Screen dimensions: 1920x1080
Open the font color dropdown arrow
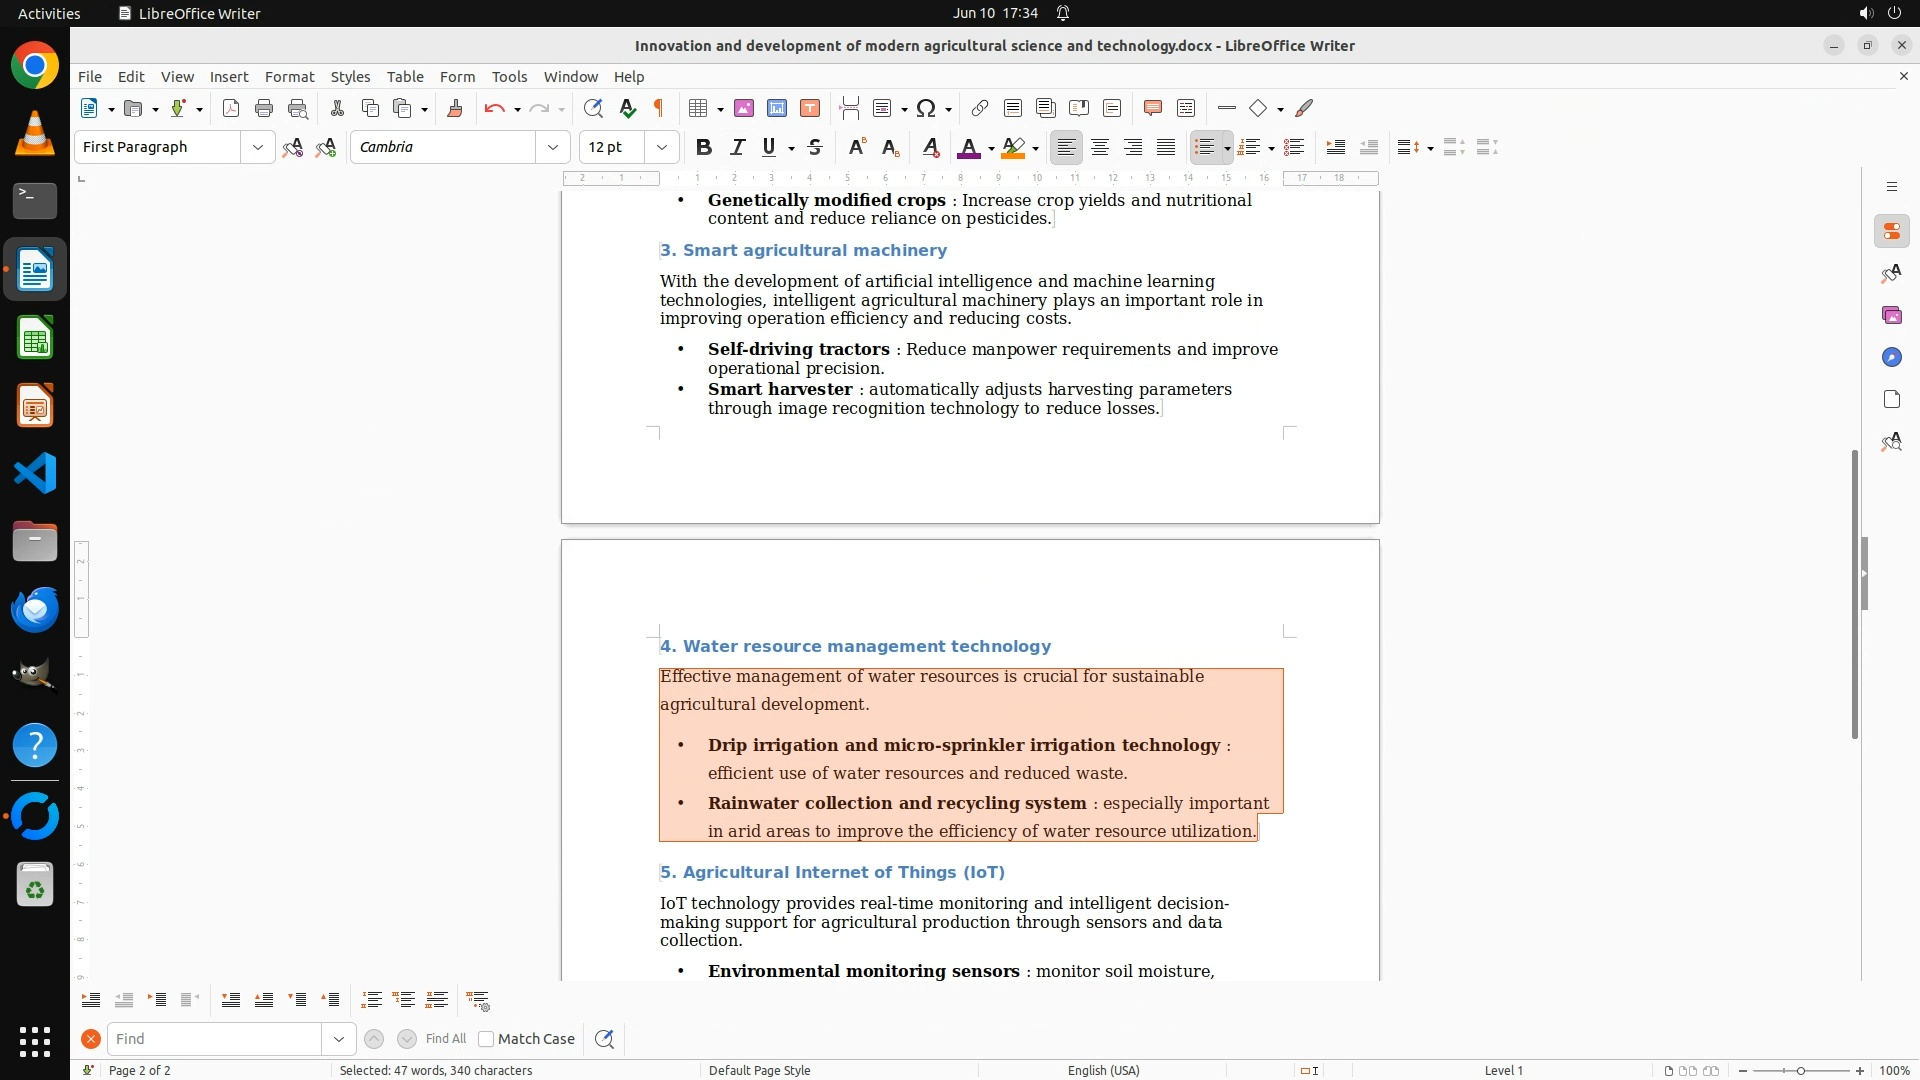[x=991, y=148]
